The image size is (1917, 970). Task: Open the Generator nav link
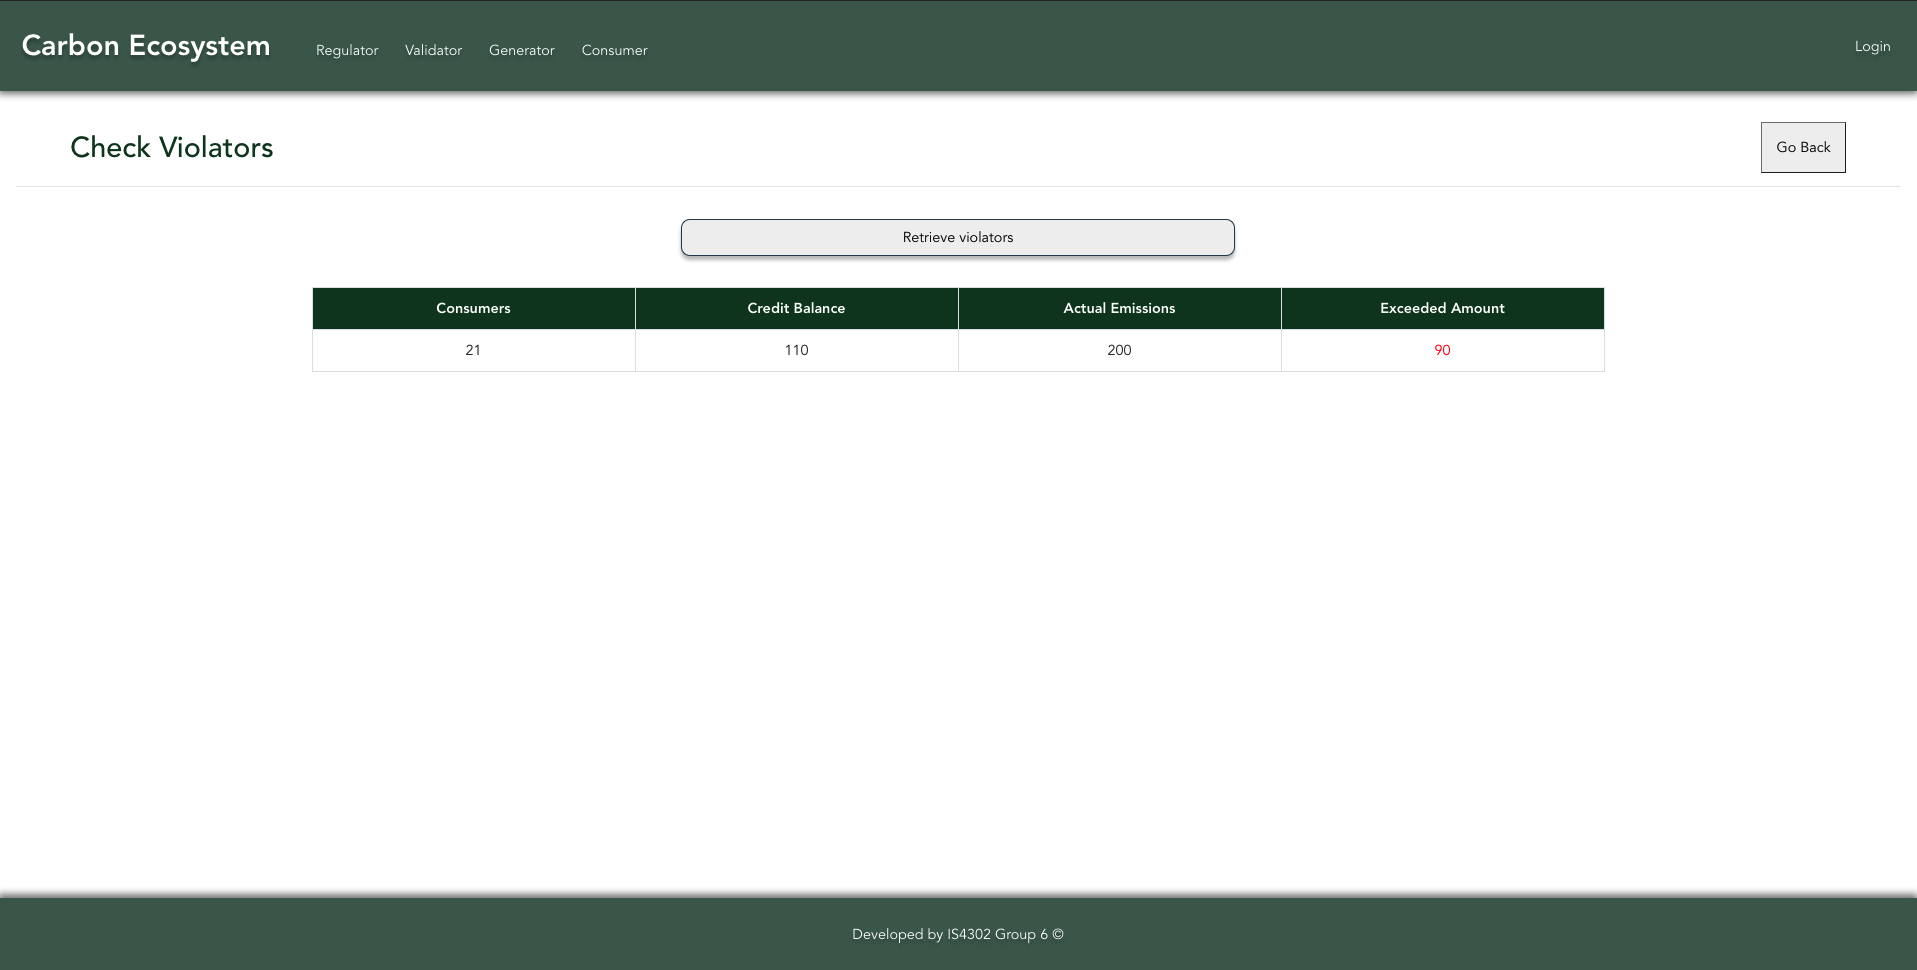521,50
